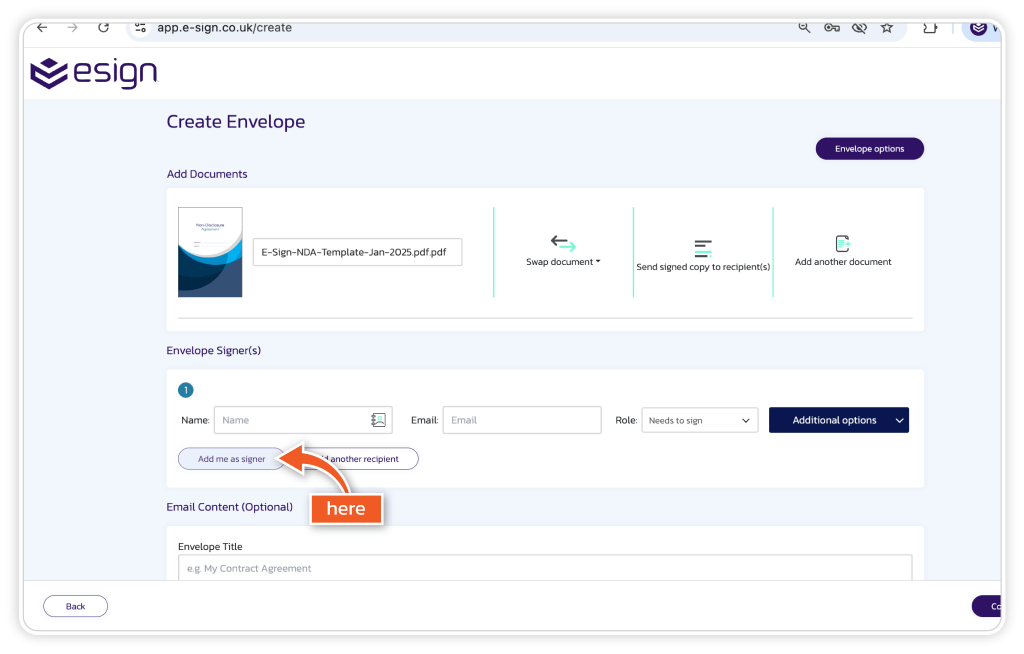The image size is (1024, 654).
Task: Click the signer Email input field
Action: tap(521, 420)
